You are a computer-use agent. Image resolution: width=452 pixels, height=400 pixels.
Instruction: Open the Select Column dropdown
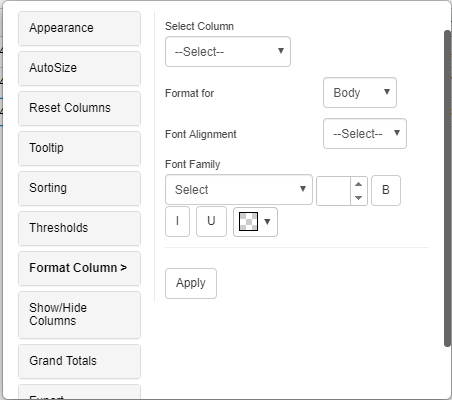click(x=228, y=52)
